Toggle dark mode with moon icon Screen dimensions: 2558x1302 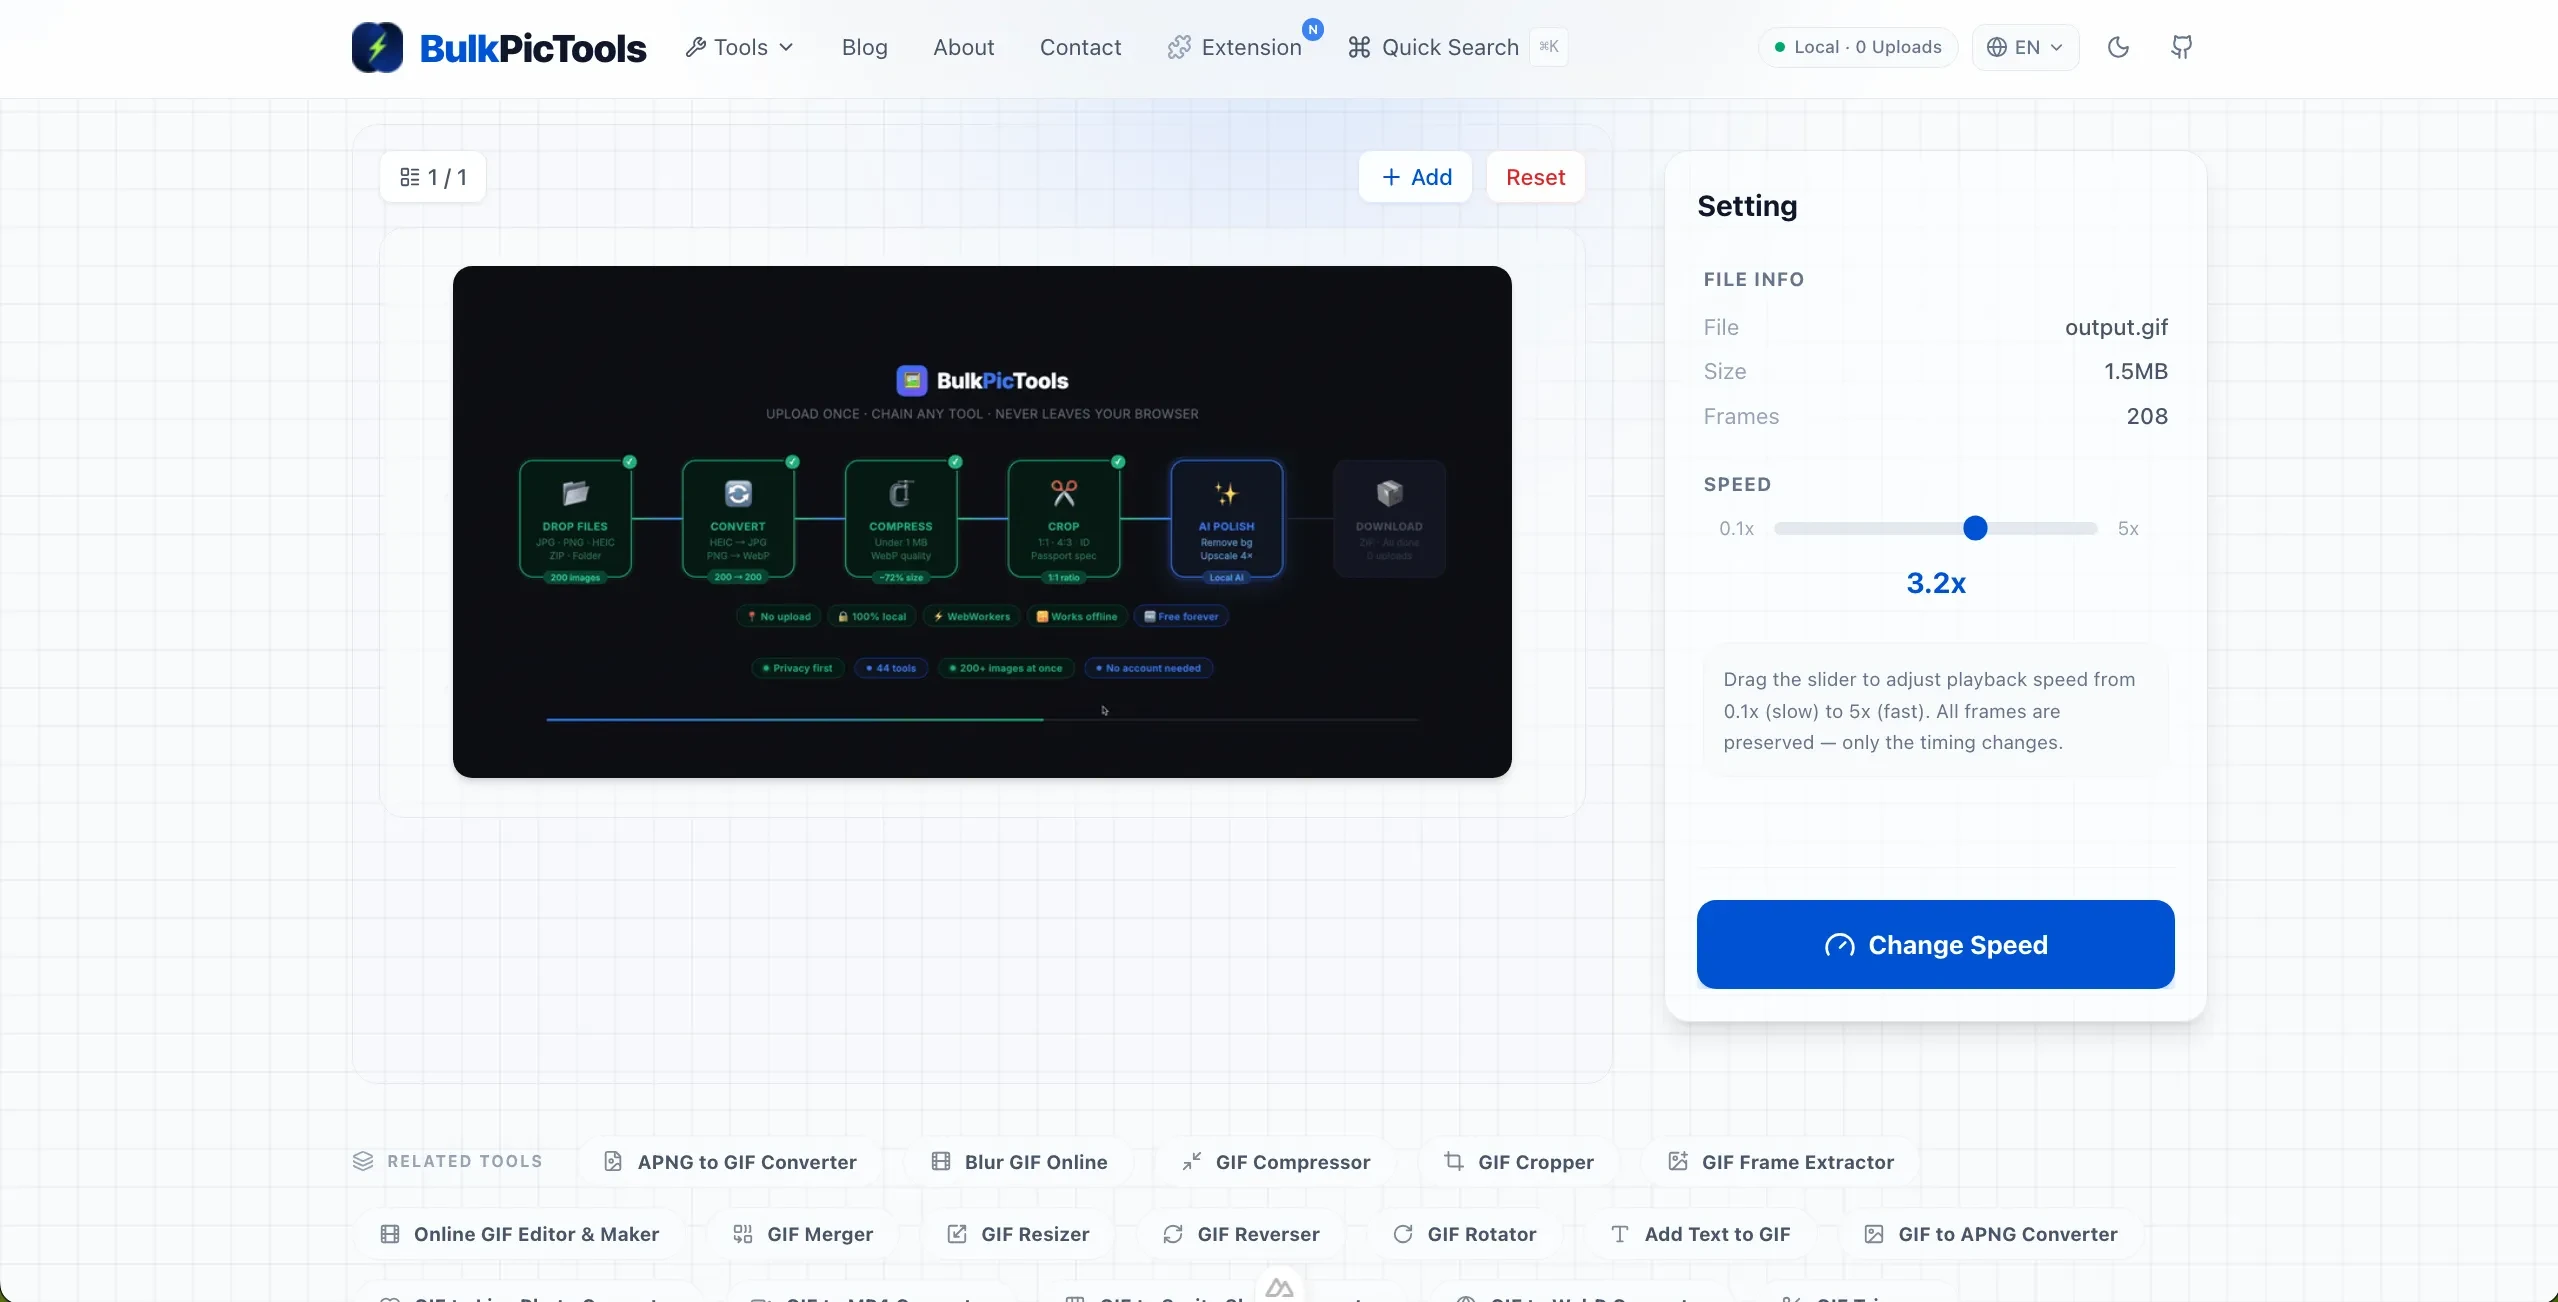pyautogui.click(x=2118, y=47)
